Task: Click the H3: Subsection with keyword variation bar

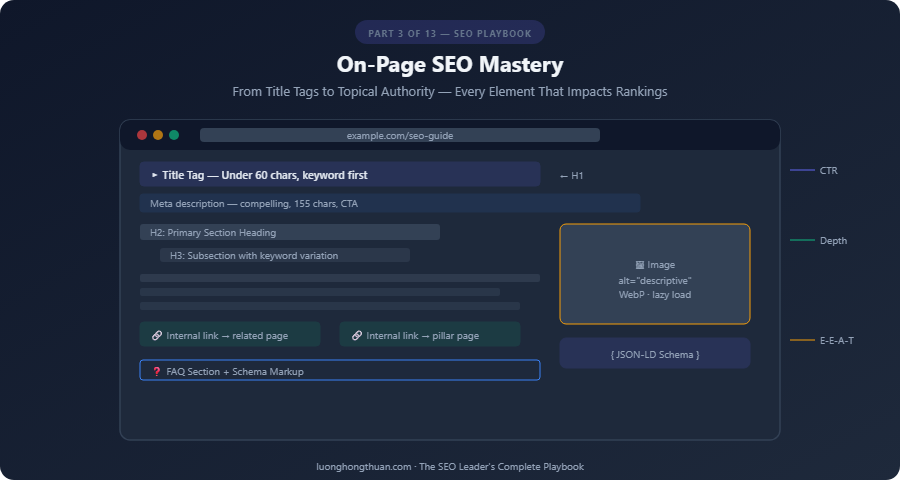Action: coord(285,256)
